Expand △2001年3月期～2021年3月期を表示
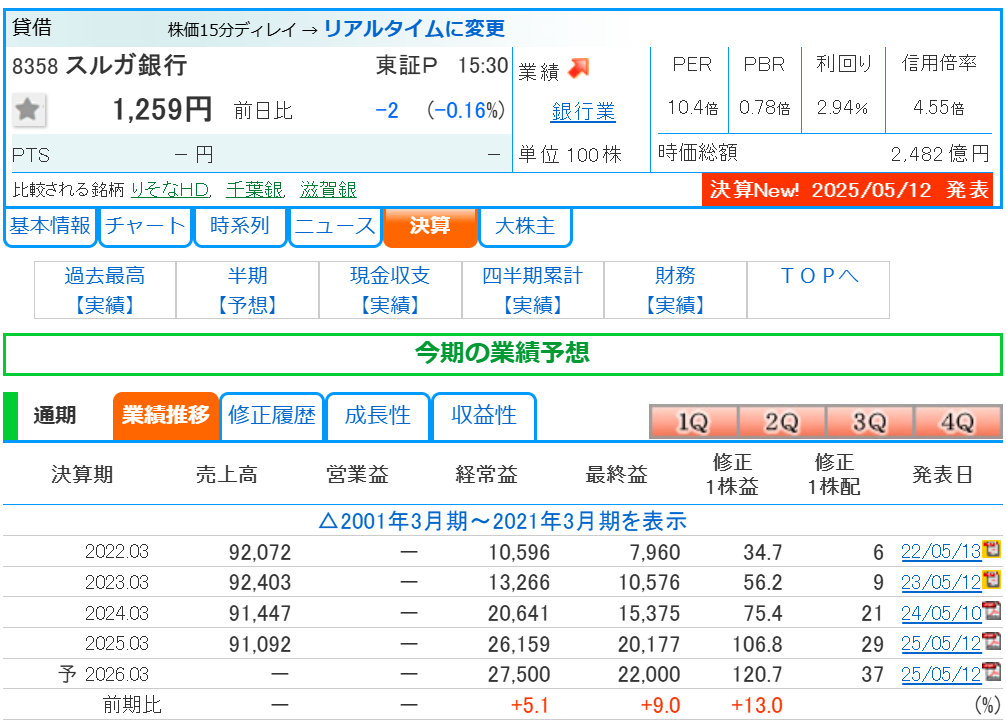Image resolution: width=1006 pixels, height=722 pixels. pyautogui.click(x=502, y=520)
